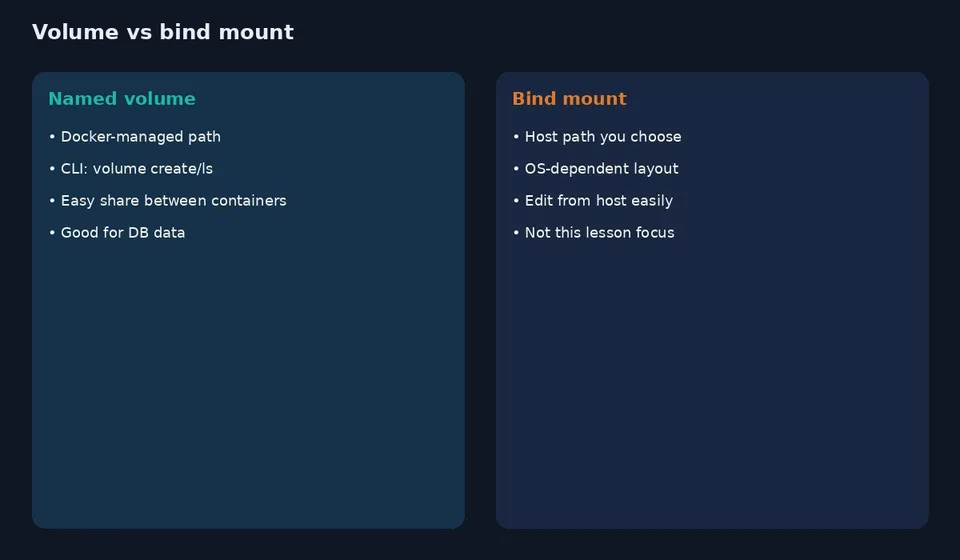The image size is (960, 560).
Task: Click the 'Good for DB data' bullet
Action: tap(117, 233)
